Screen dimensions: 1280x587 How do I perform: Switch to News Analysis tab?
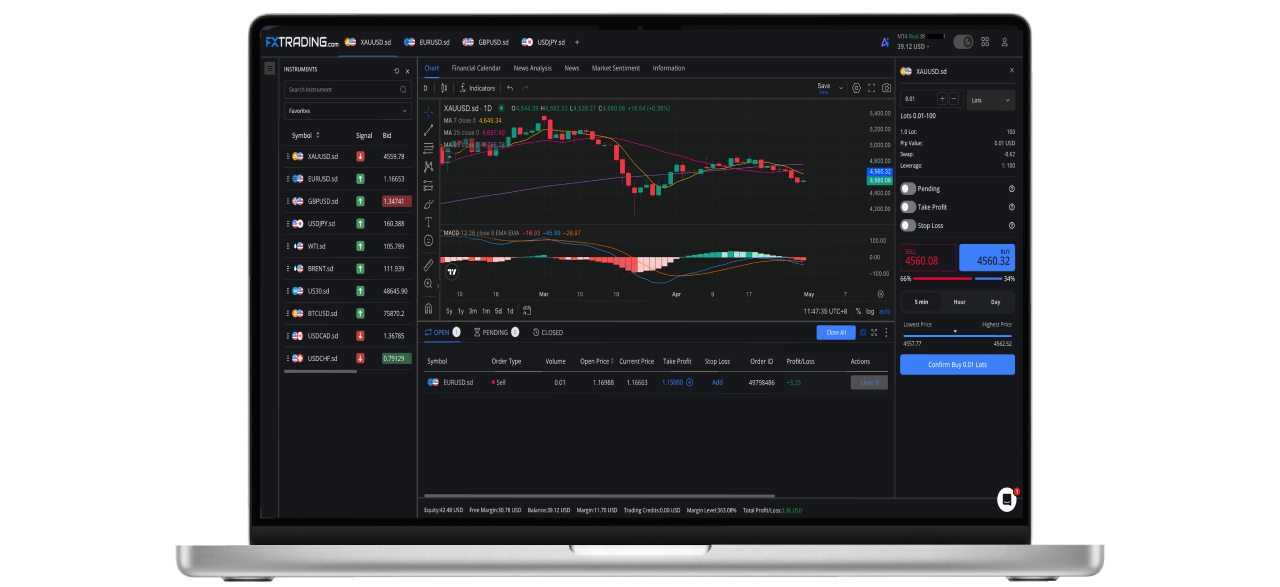[x=533, y=68]
